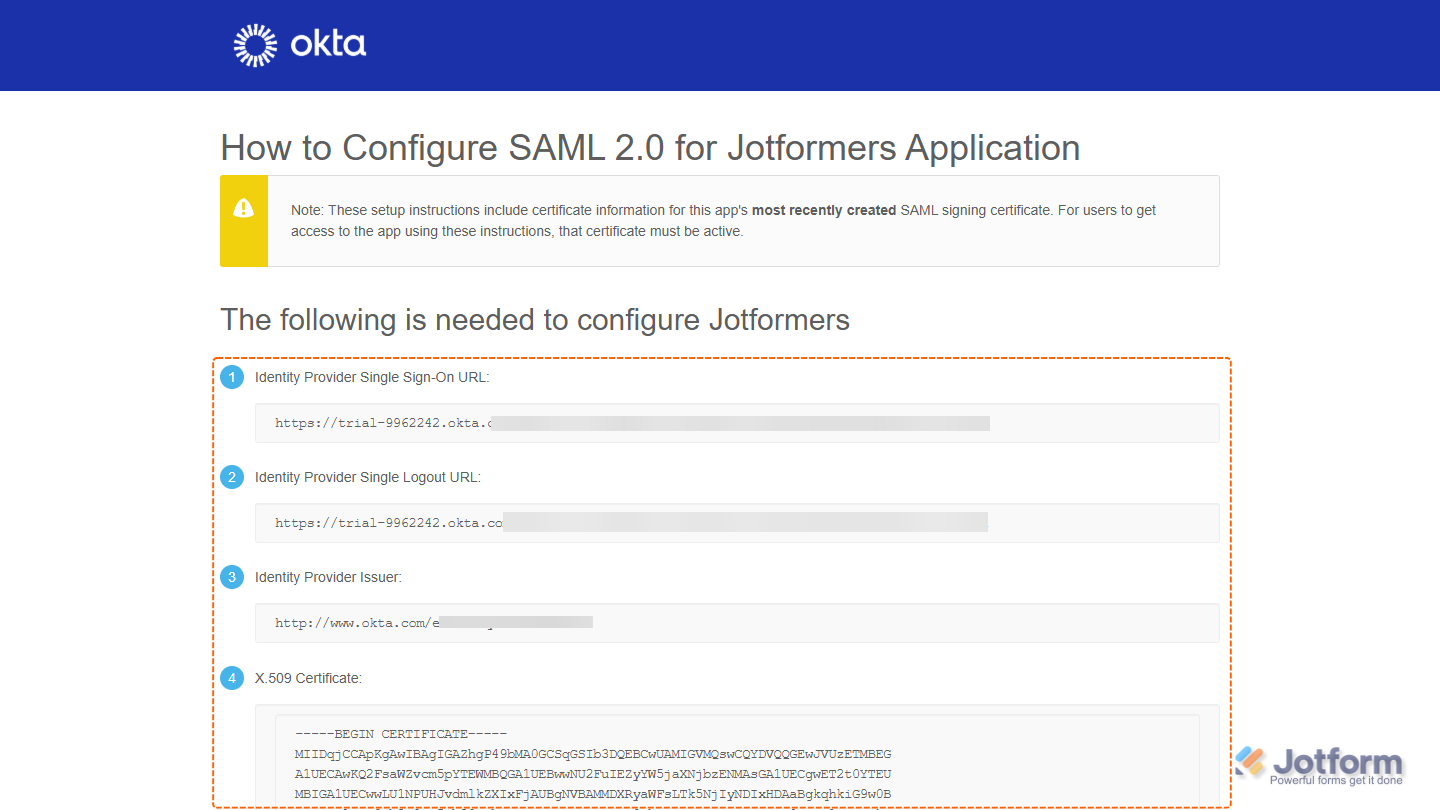1440x810 pixels.
Task: Click the certificate line starting with MBIGA1UECwwLU1NPUHJvdmlkZXIx
Action: (593, 794)
